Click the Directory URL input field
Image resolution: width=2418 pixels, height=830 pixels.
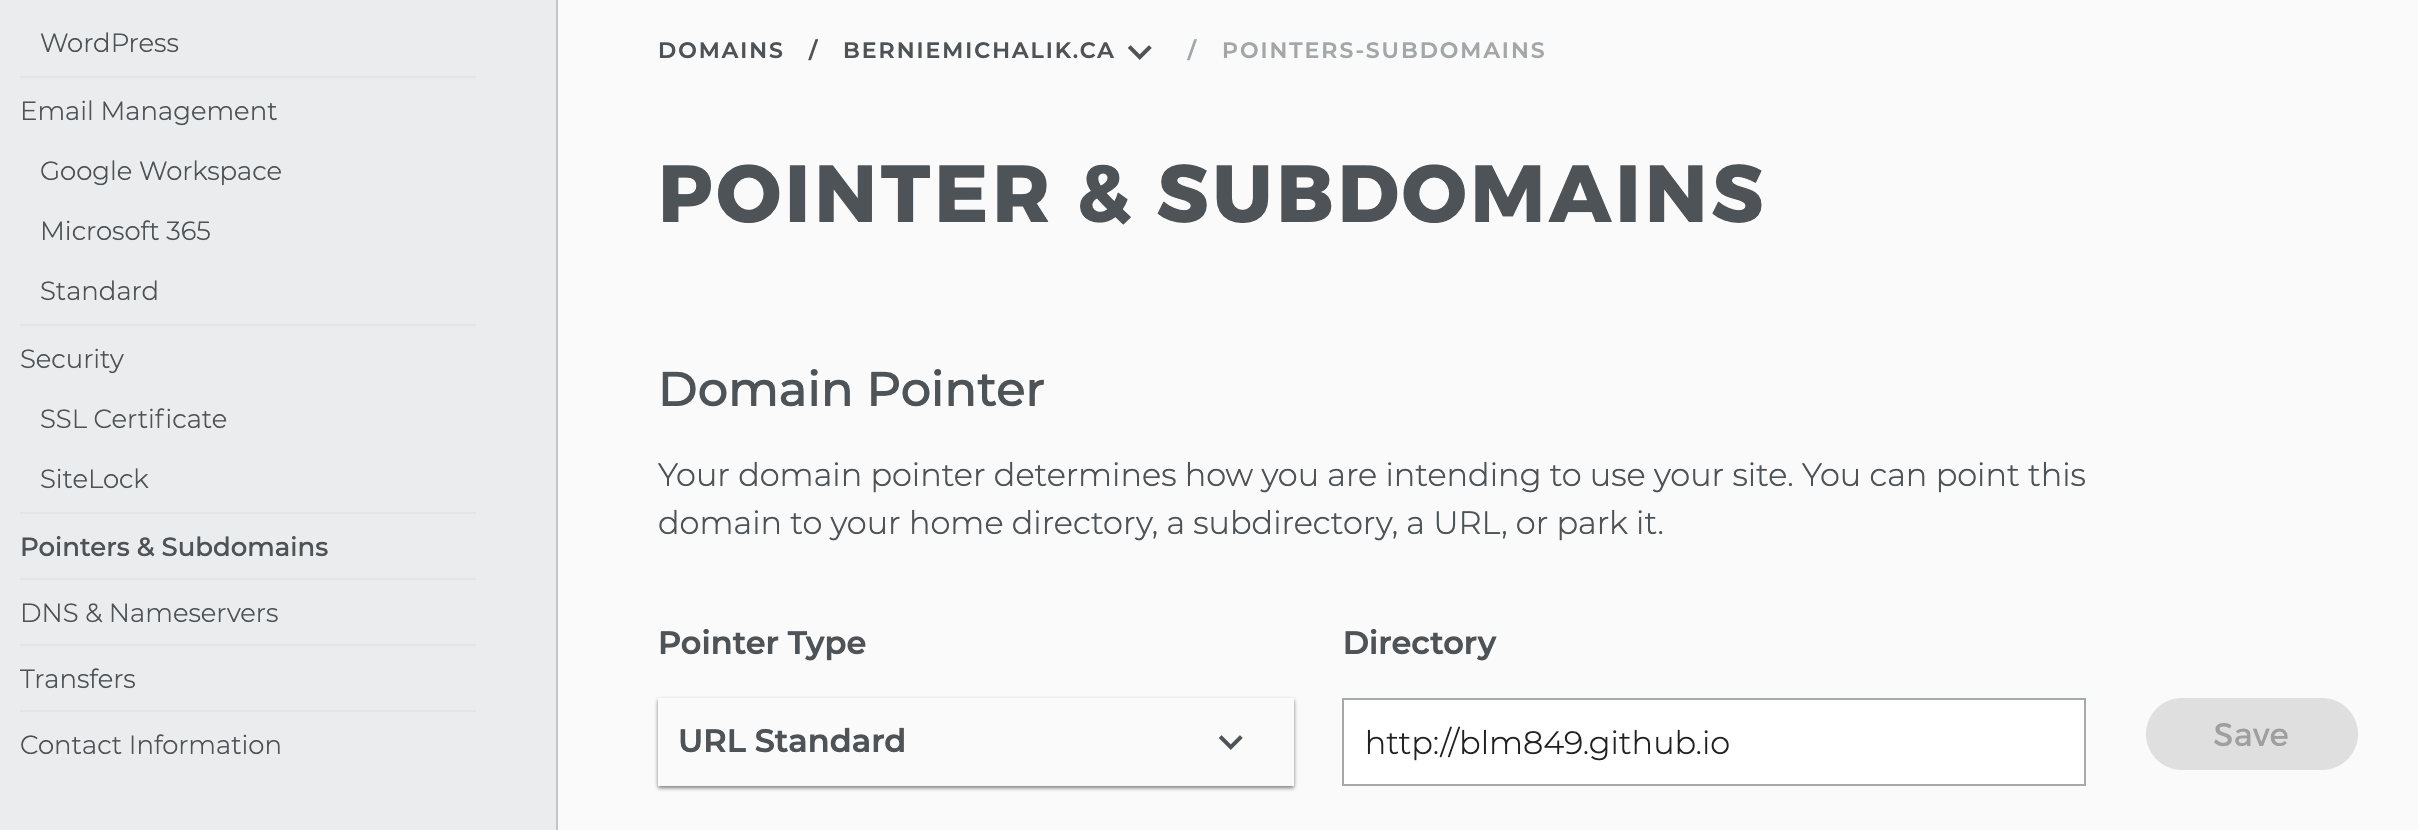(1713, 742)
